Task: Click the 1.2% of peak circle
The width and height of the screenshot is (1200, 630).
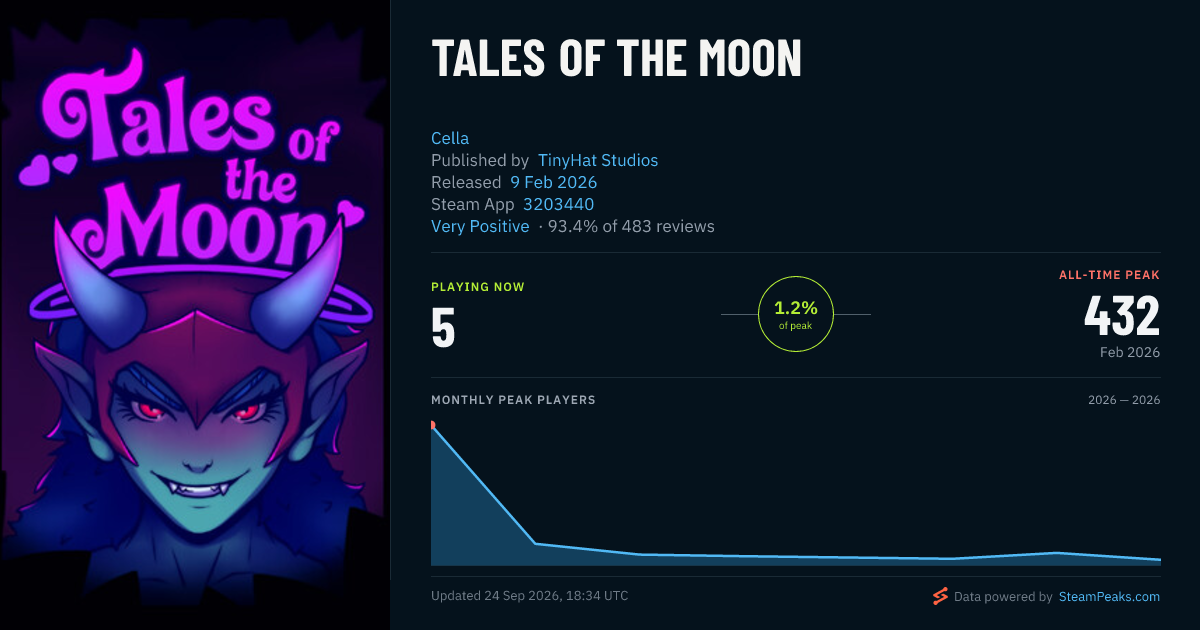Action: (796, 314)
